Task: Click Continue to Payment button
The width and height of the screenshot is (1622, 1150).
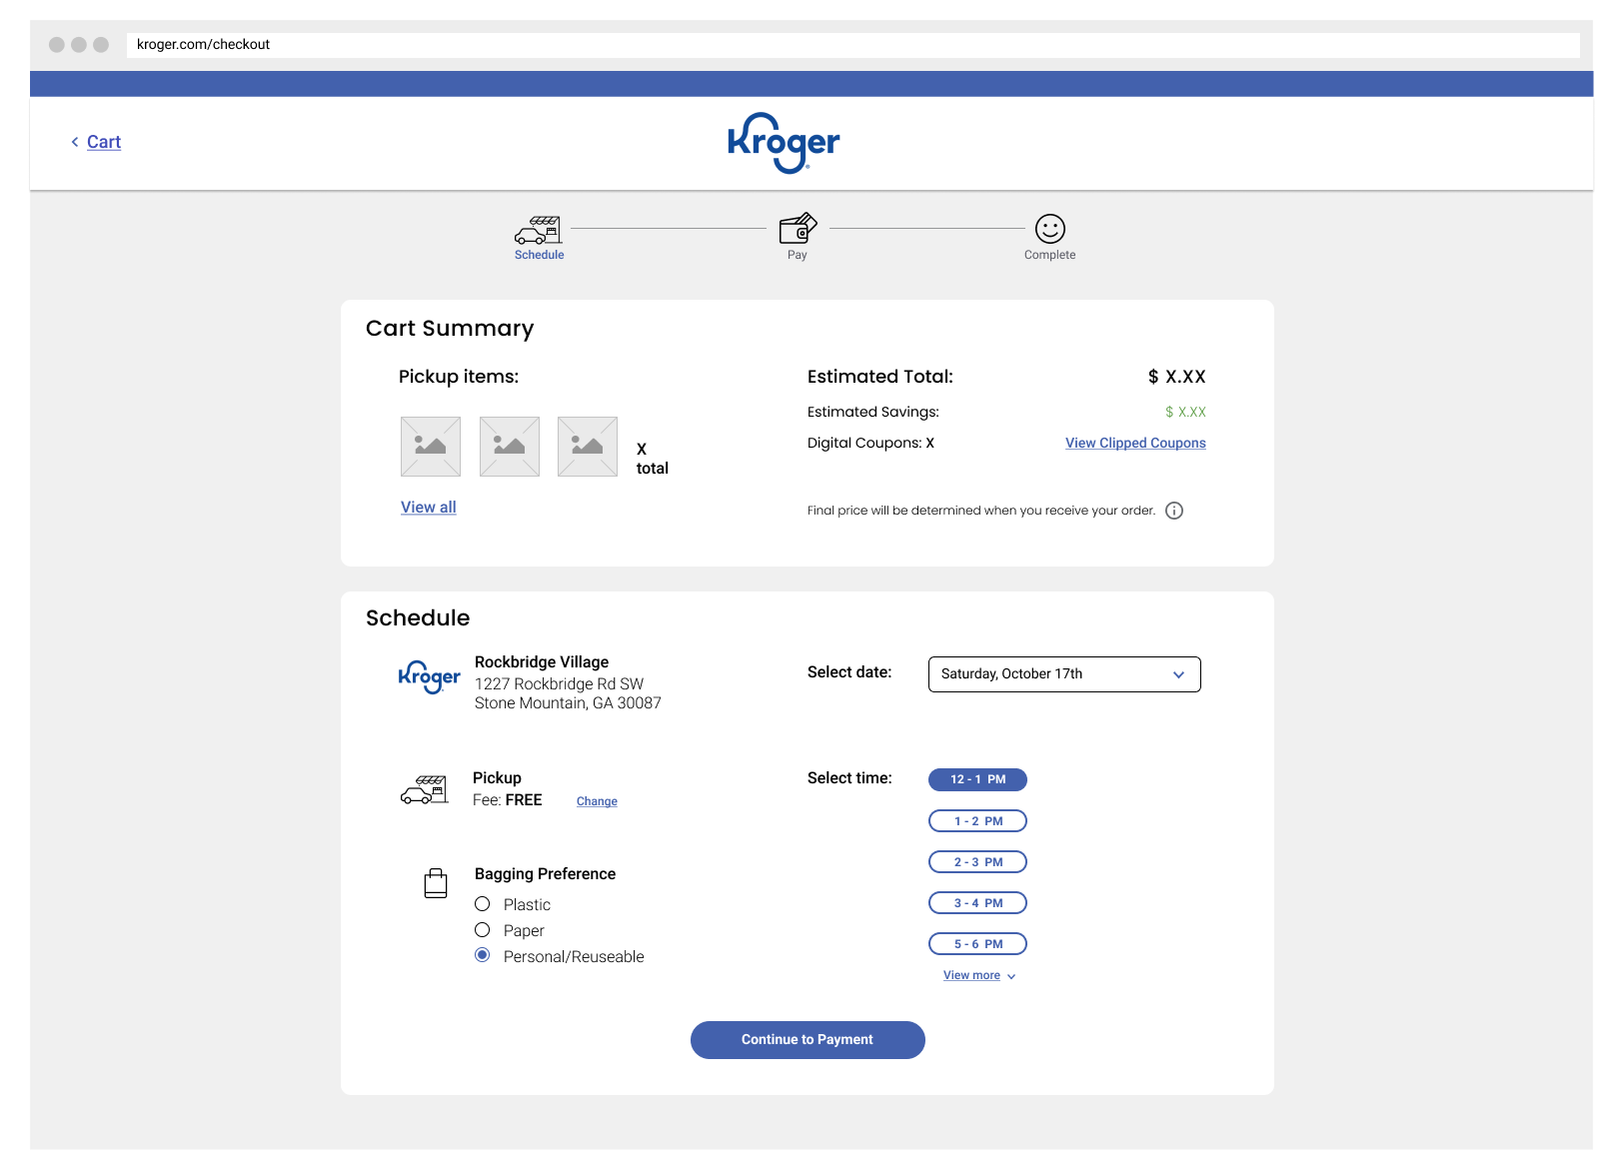Action: (x=808, y=1040)
